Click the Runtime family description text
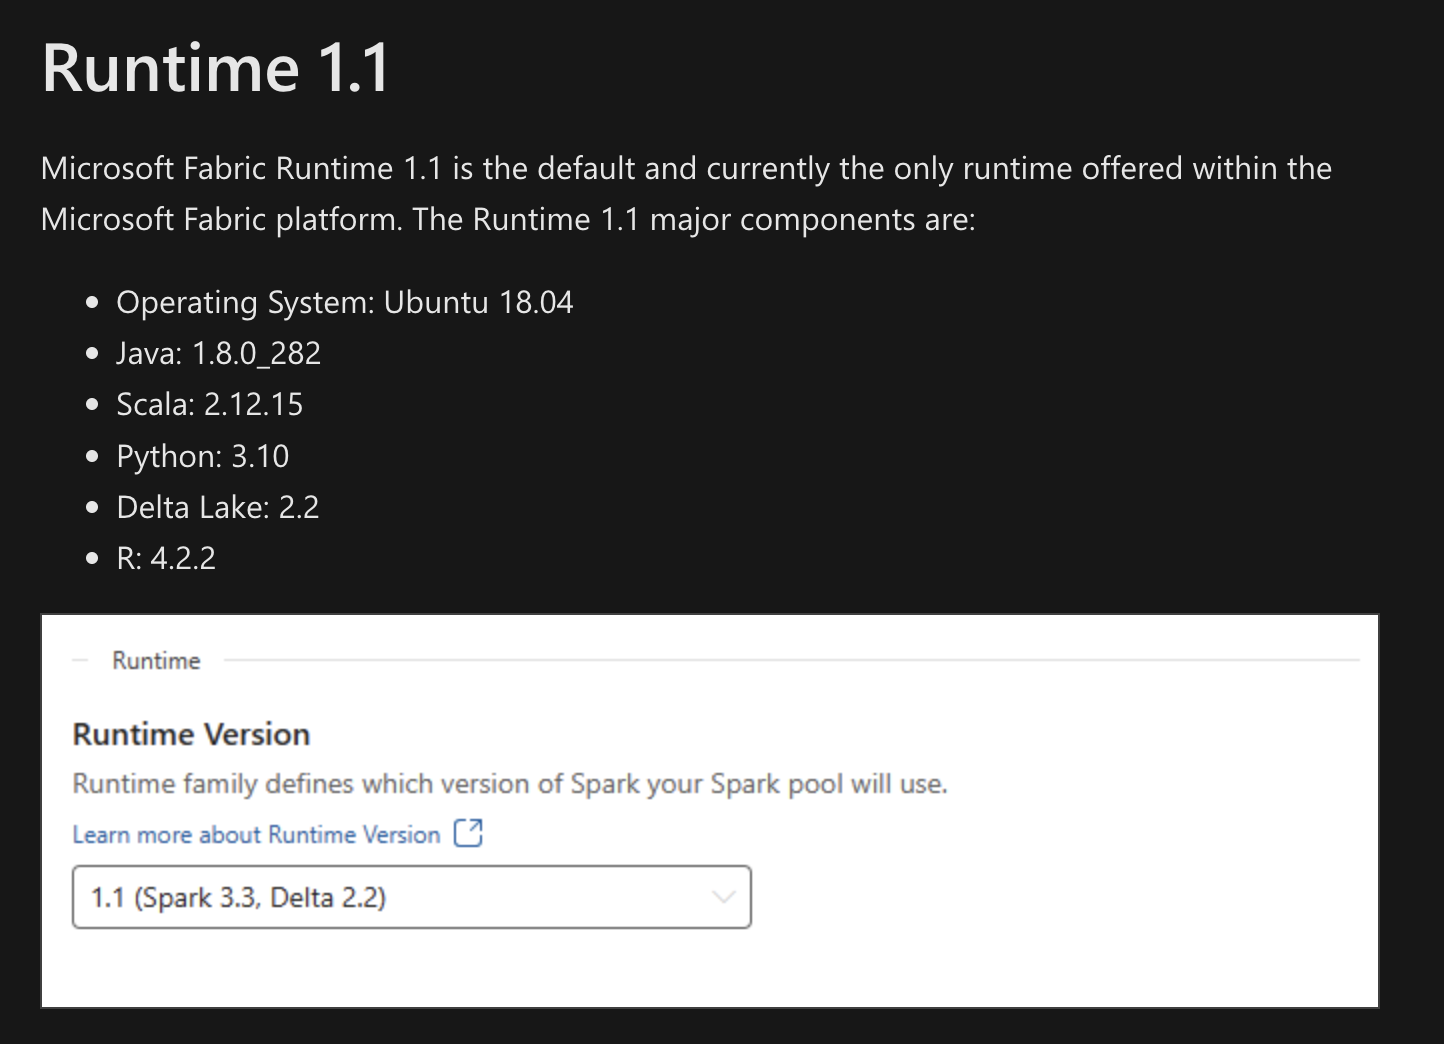1444x1044 pixels. point(509,783)
